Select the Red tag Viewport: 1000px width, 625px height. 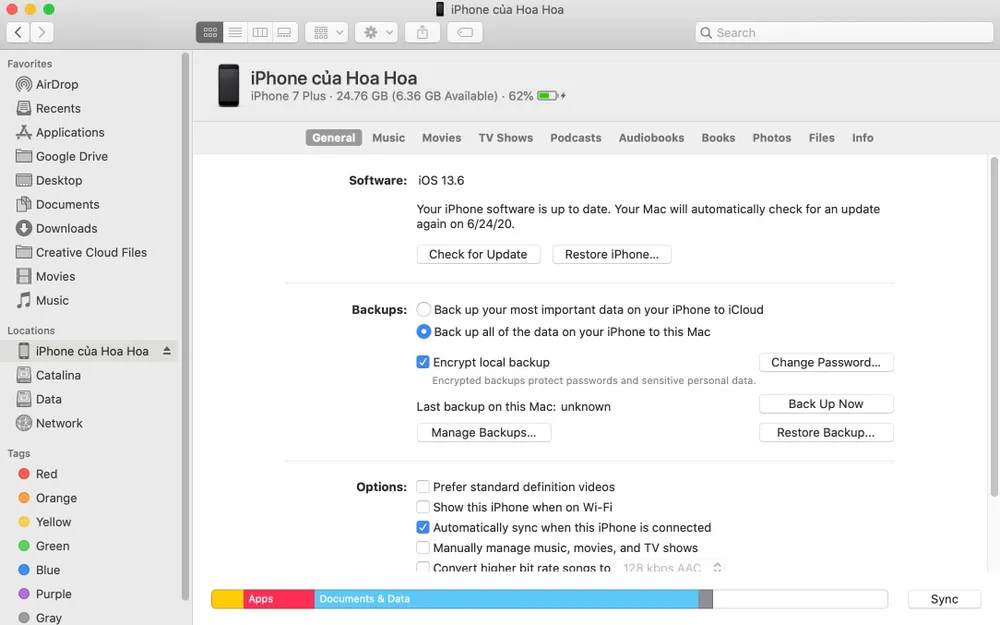click(x=38, y=474)
